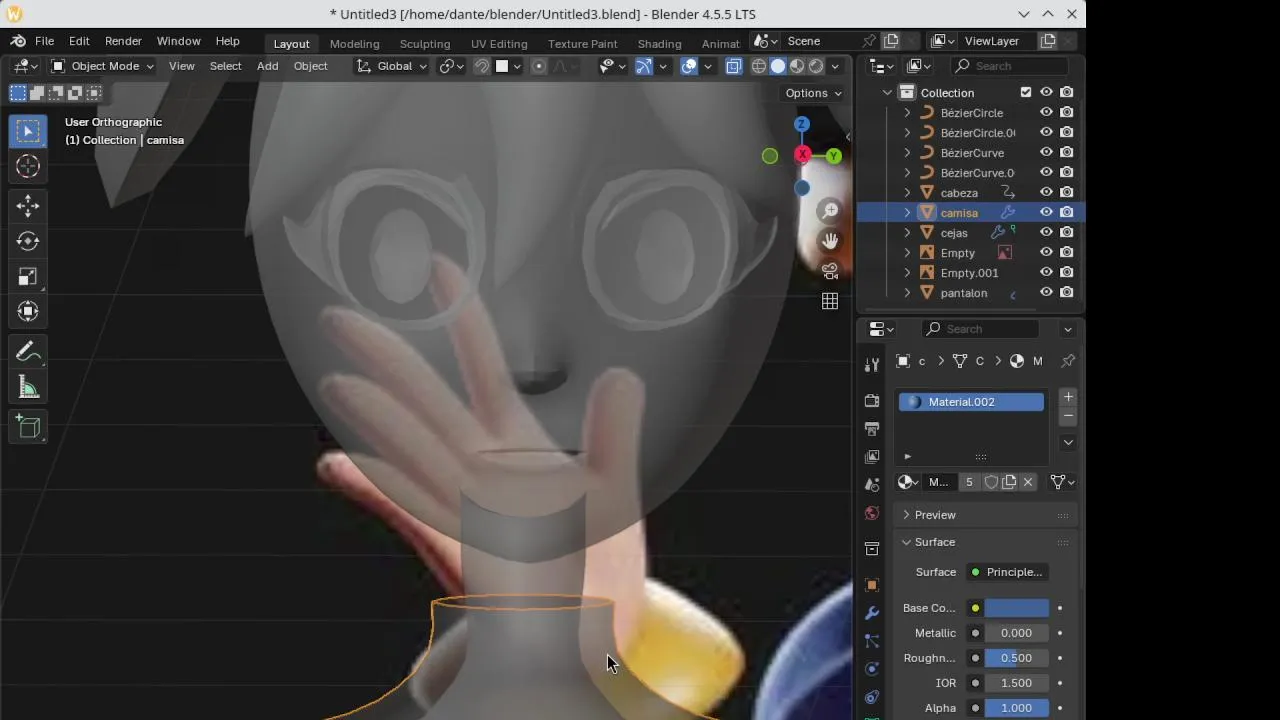Switch orthographic/perspective grid gizmo
This screenshot has width=1280, height=720.
(830, 301)
